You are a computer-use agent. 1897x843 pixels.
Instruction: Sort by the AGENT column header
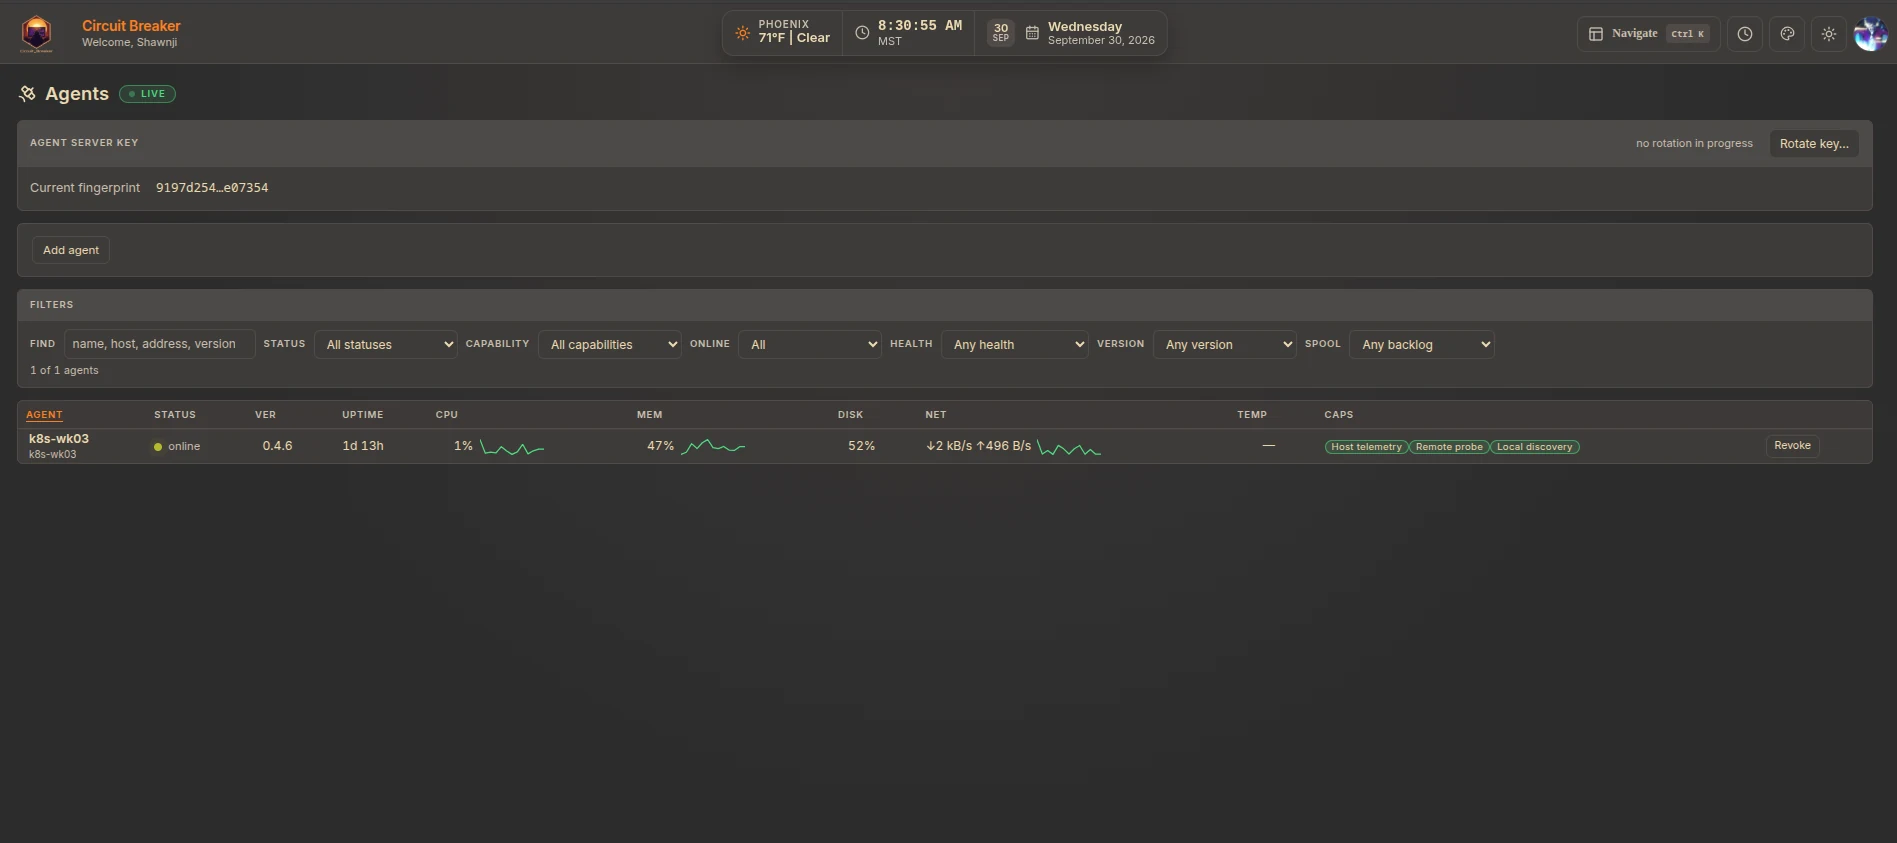point(44,415)
